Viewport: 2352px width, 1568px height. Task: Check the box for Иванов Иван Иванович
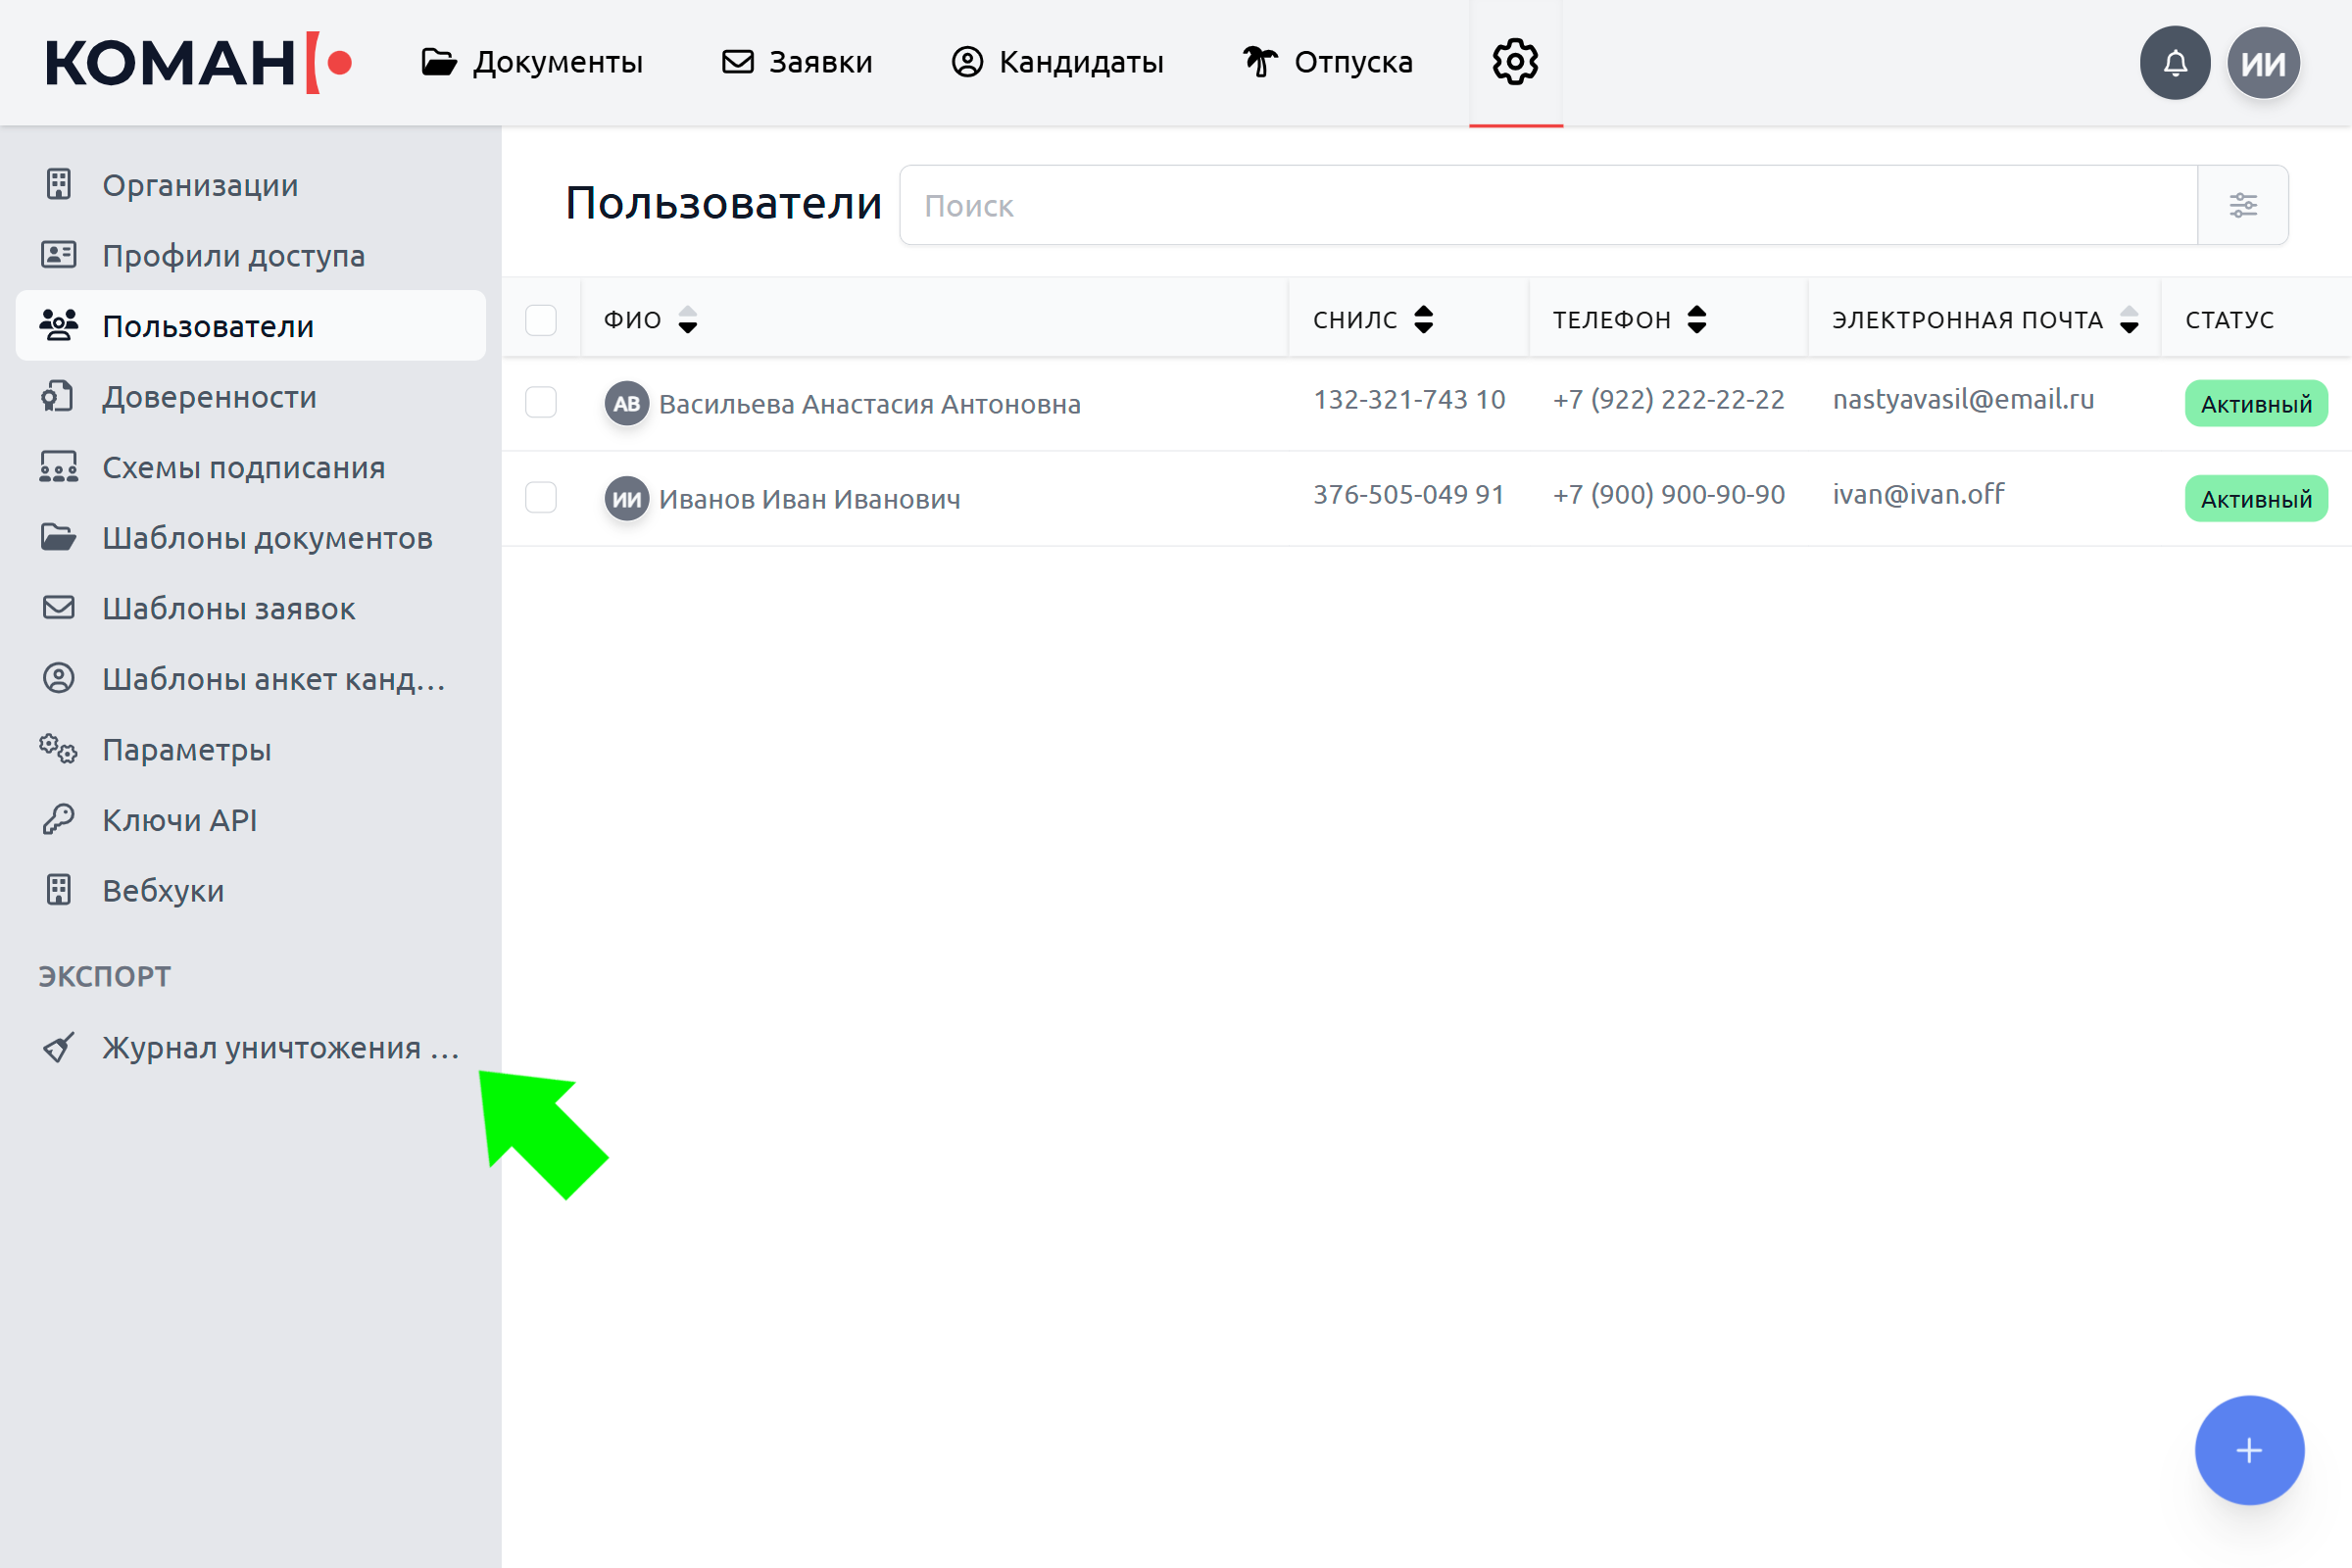541,497
